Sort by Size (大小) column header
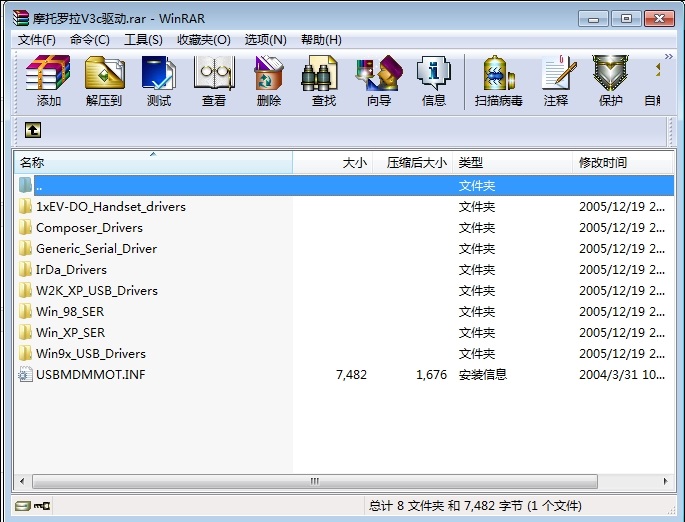Screen dimensions: 685x522 point(332,162)
